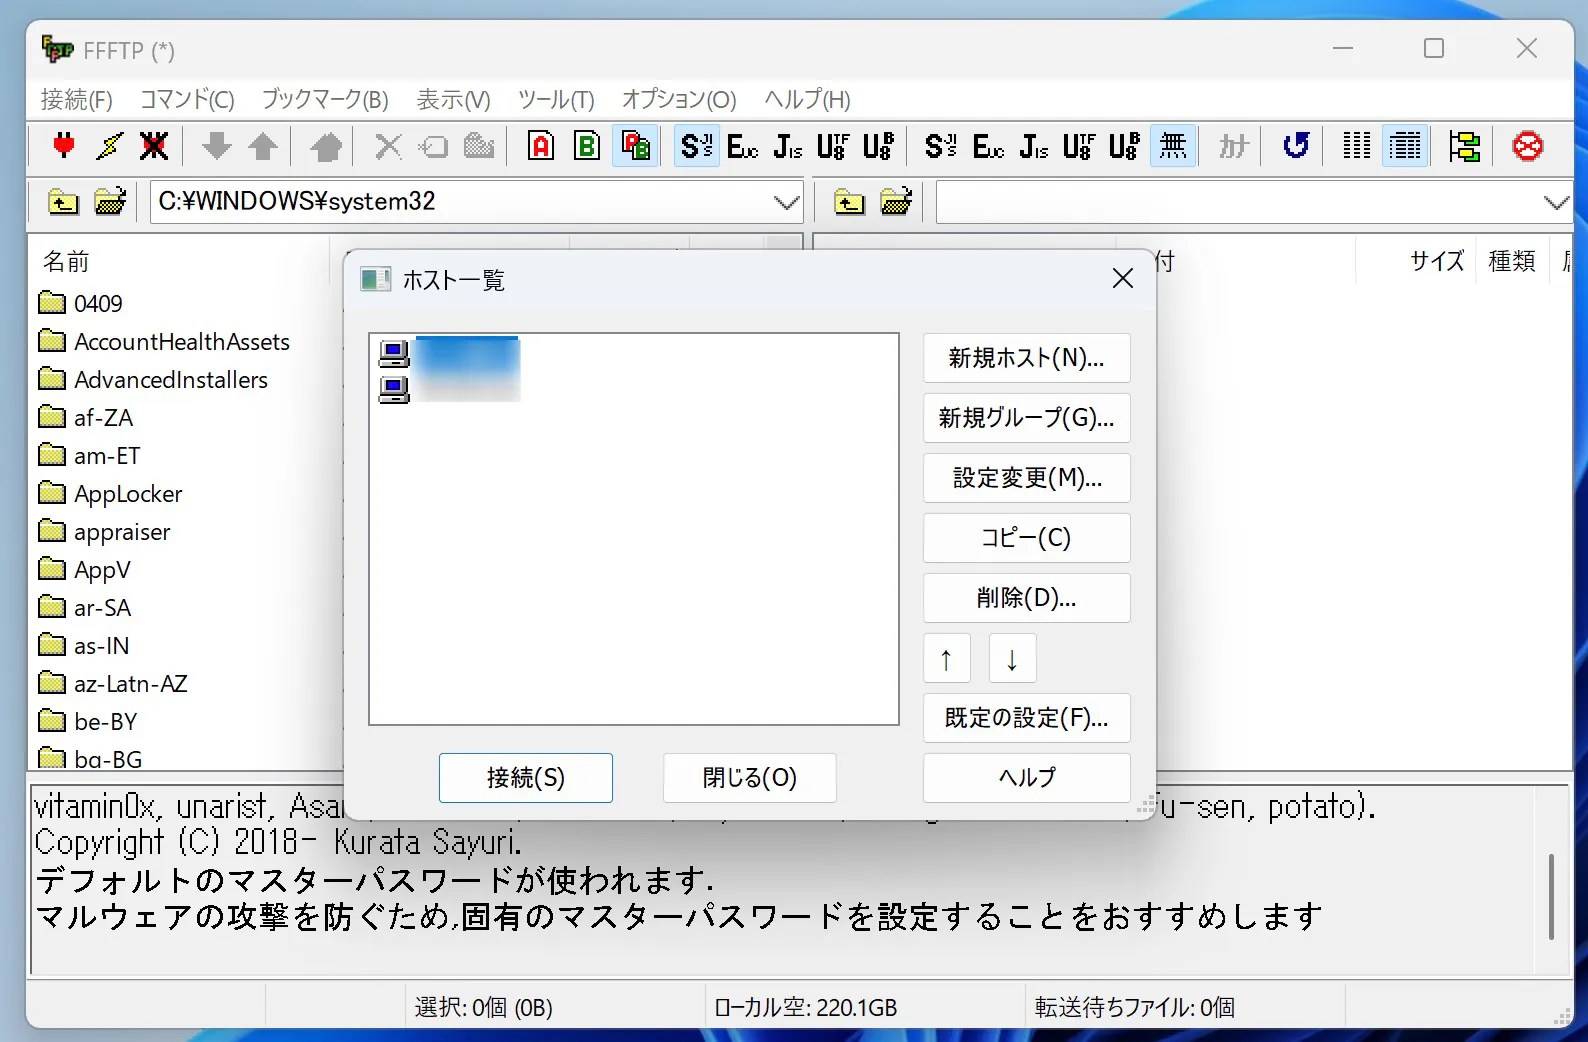This screenshot has height=1042, width=1588.
Task: Click the blue Refresh arrow icon
Action: pos(1296,146)
